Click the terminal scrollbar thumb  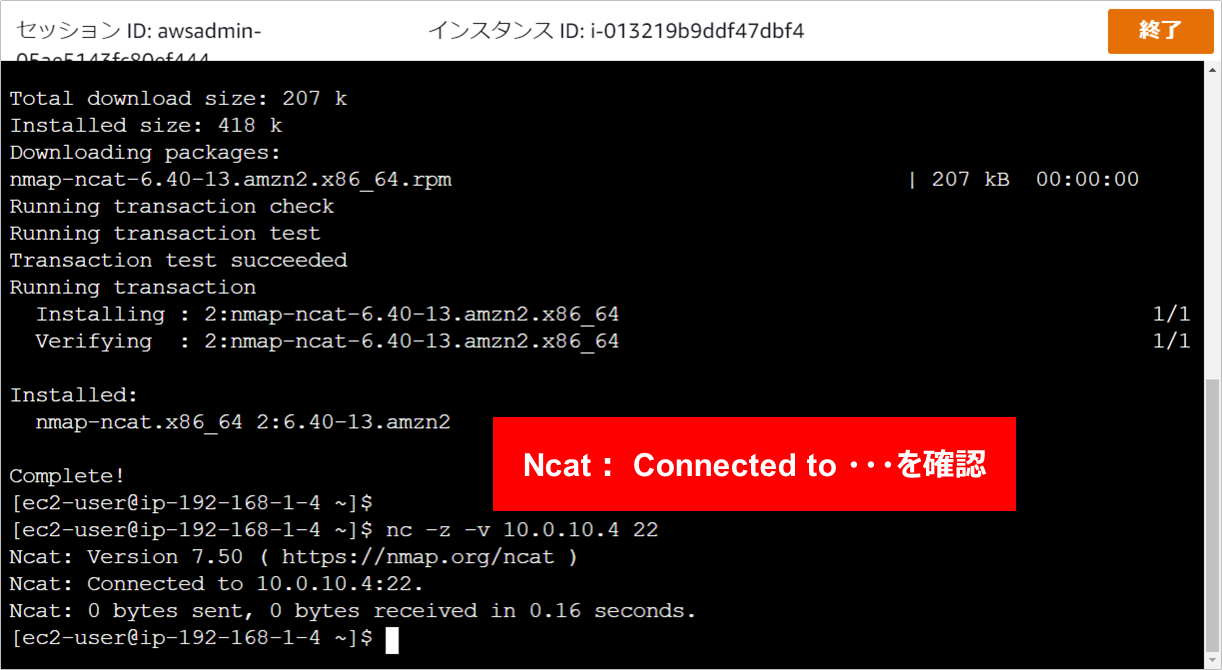(1212, 513)
